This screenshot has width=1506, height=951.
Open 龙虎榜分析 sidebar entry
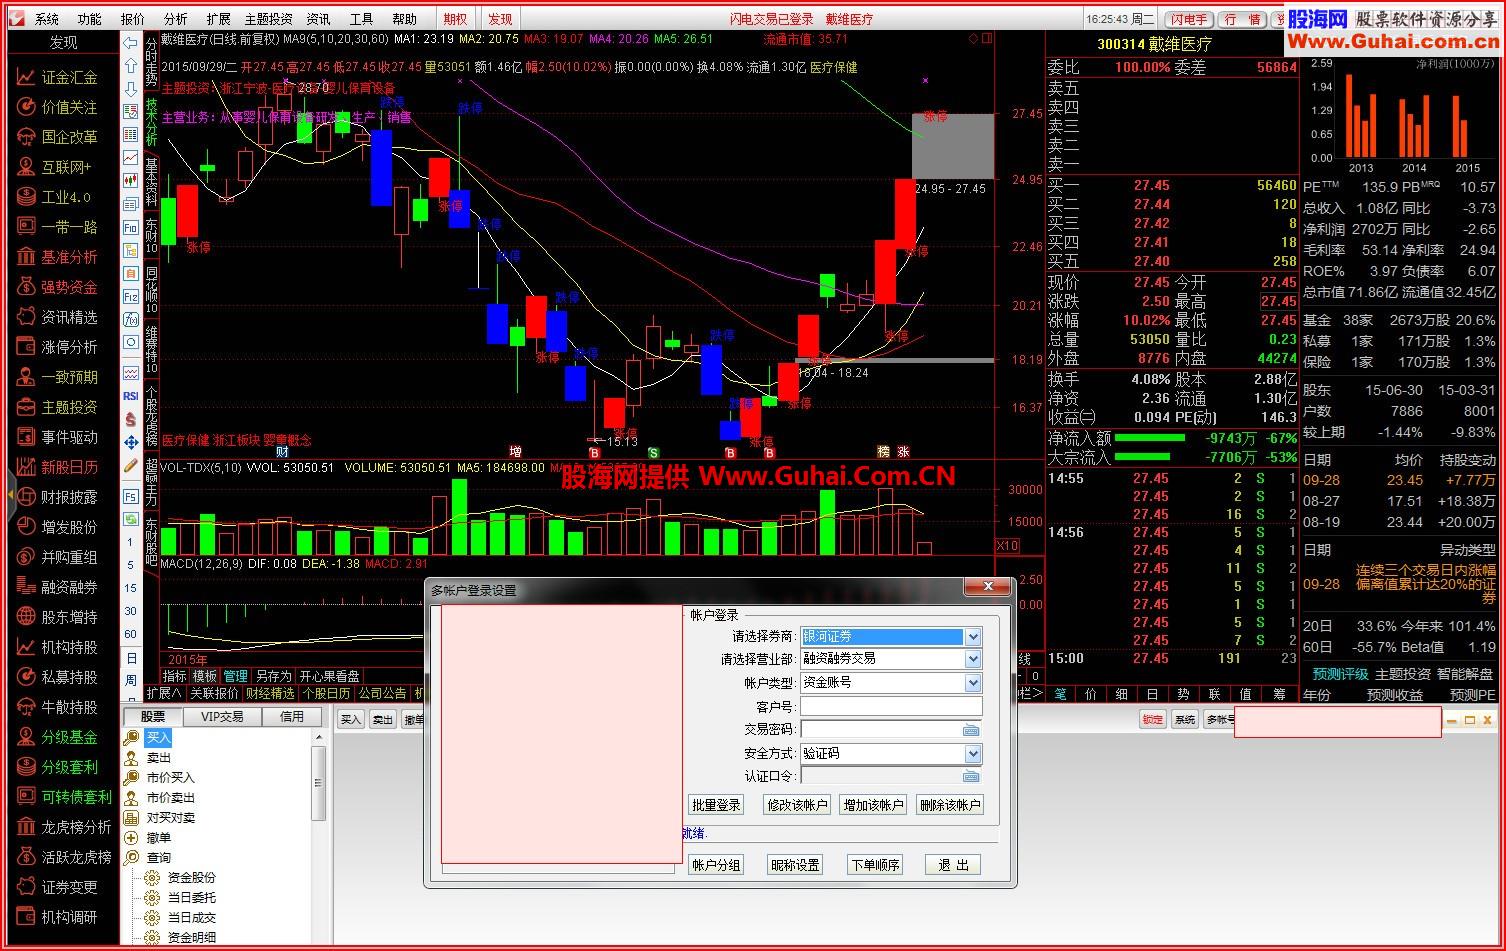75,827
